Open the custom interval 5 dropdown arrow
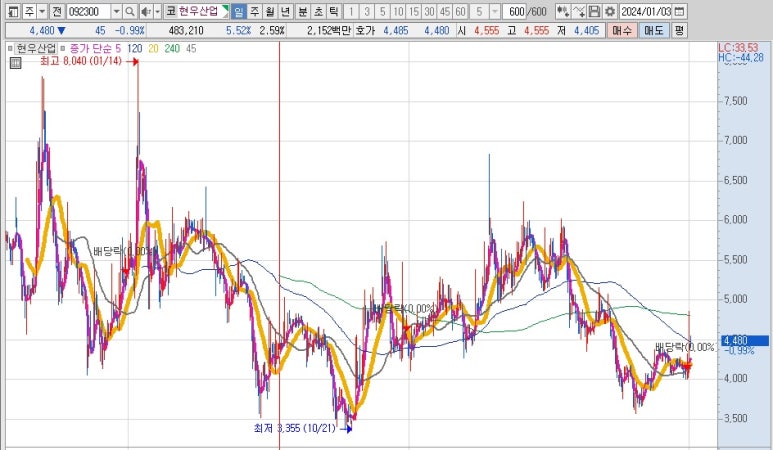 (494, 11)
